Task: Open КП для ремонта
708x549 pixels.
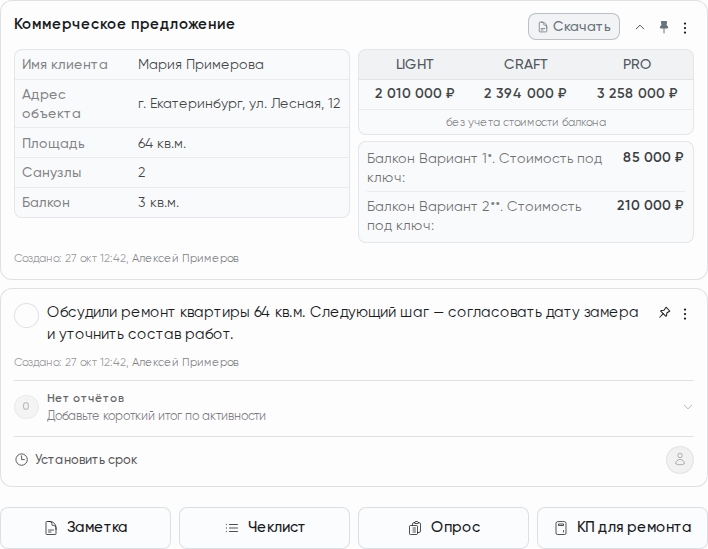Action: tap(622, 528)
